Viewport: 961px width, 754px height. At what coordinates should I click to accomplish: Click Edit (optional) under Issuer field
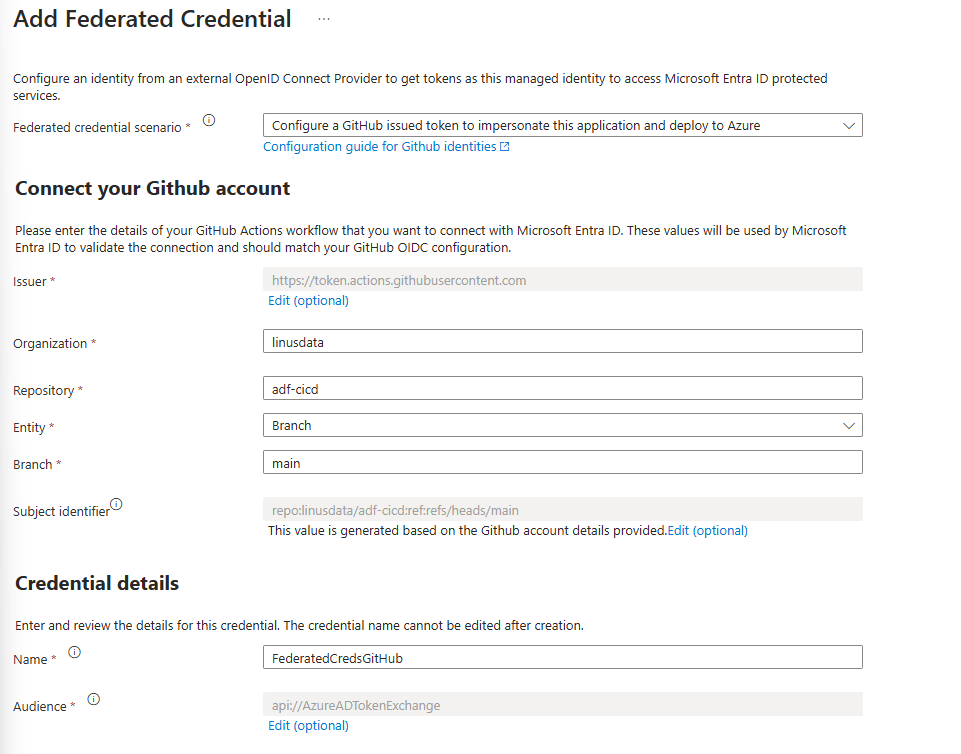308,300
